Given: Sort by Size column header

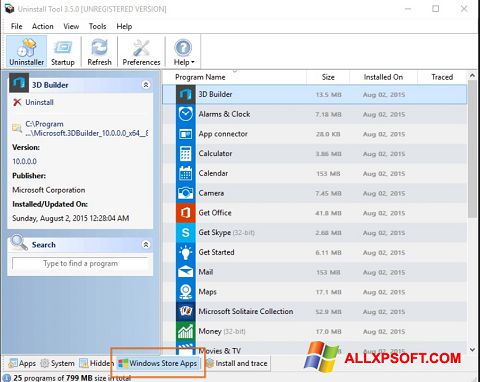Looking at the screenshot, I should coord(328,77).
